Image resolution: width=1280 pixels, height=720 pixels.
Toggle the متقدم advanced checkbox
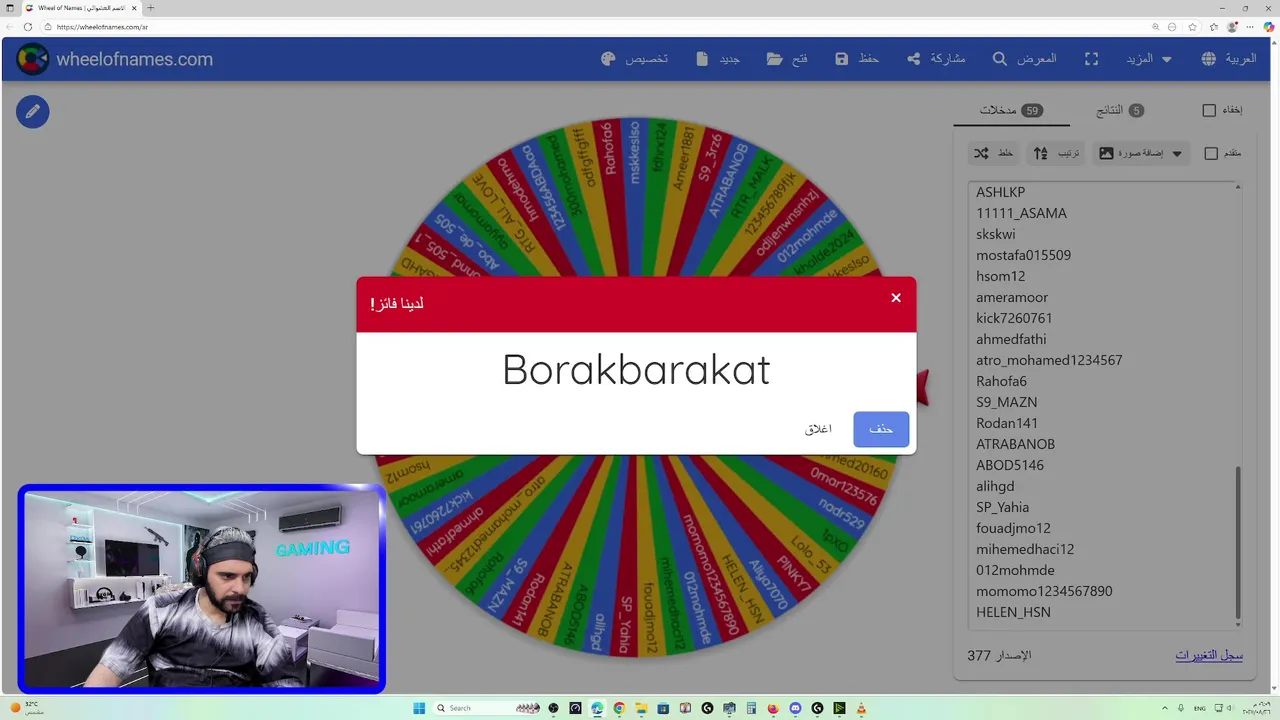pyautogui.click(x=1211, y=153)
